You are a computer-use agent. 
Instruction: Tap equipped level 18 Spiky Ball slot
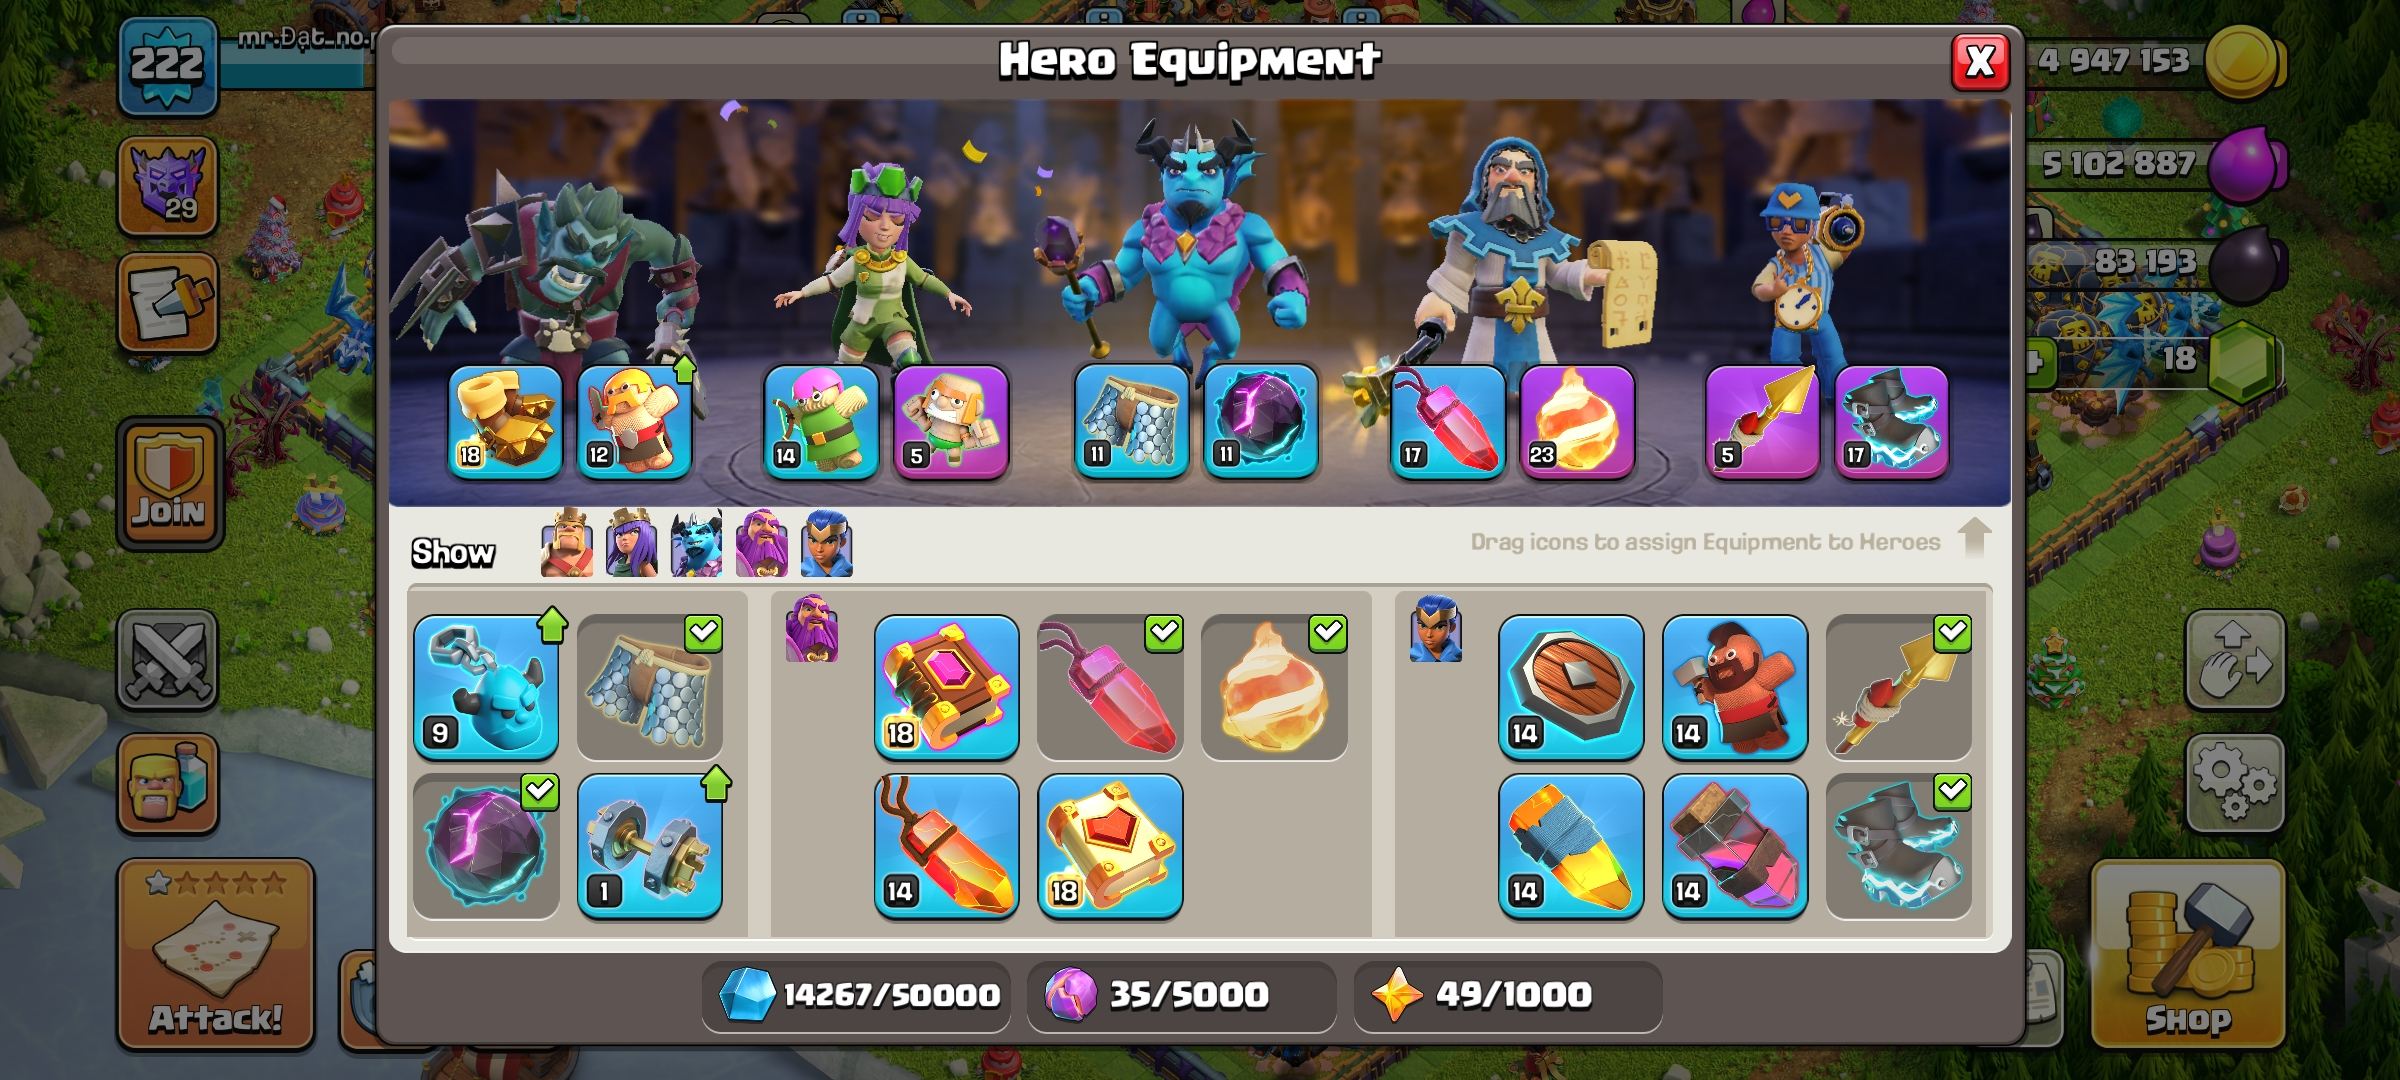pos(505,422)
